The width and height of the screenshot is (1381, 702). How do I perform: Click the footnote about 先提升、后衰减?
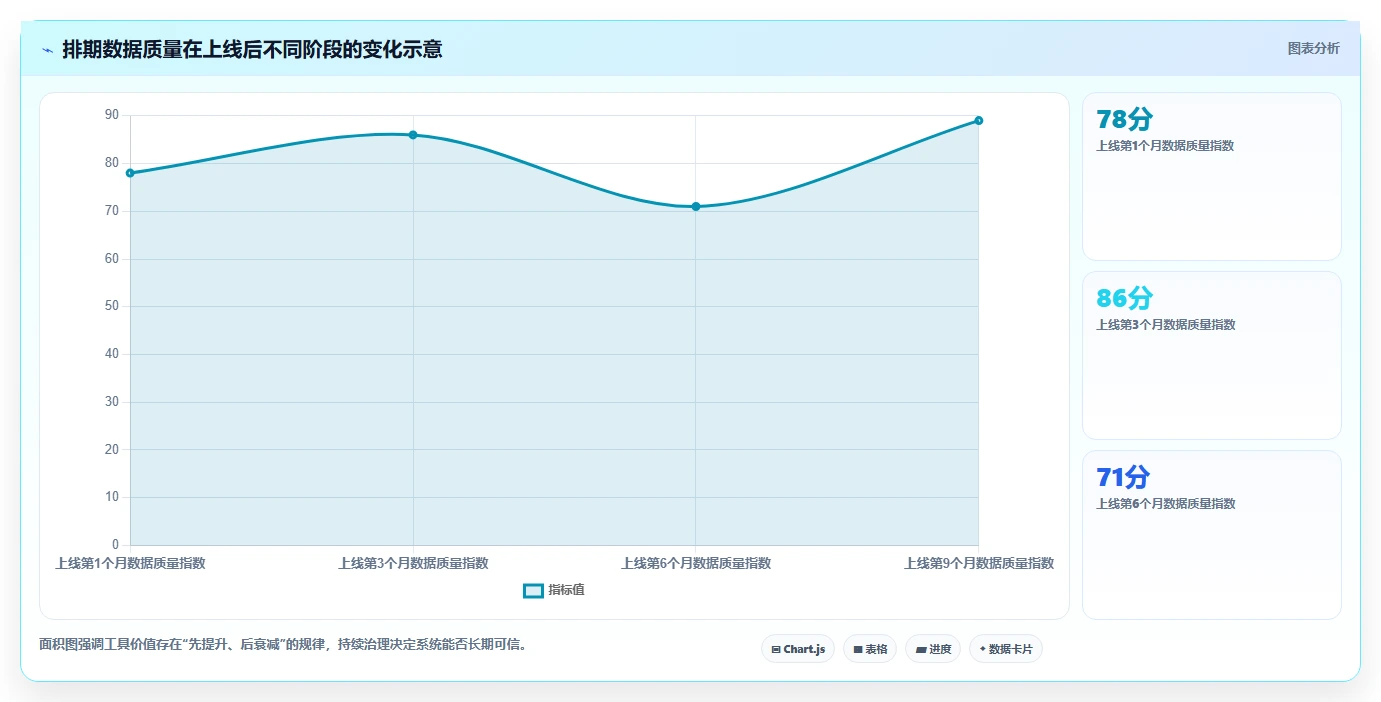coord(283,645)
